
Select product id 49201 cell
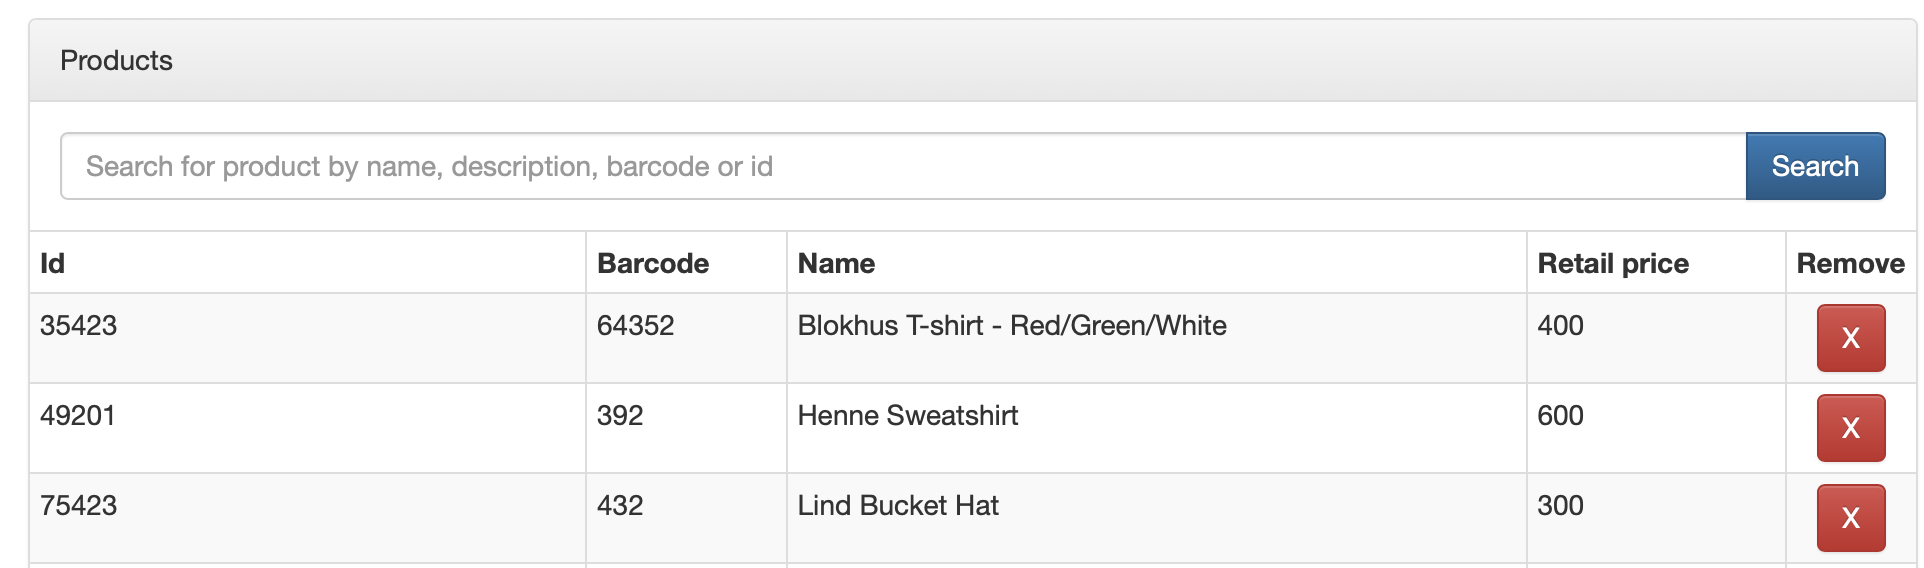tap(78, 416)
